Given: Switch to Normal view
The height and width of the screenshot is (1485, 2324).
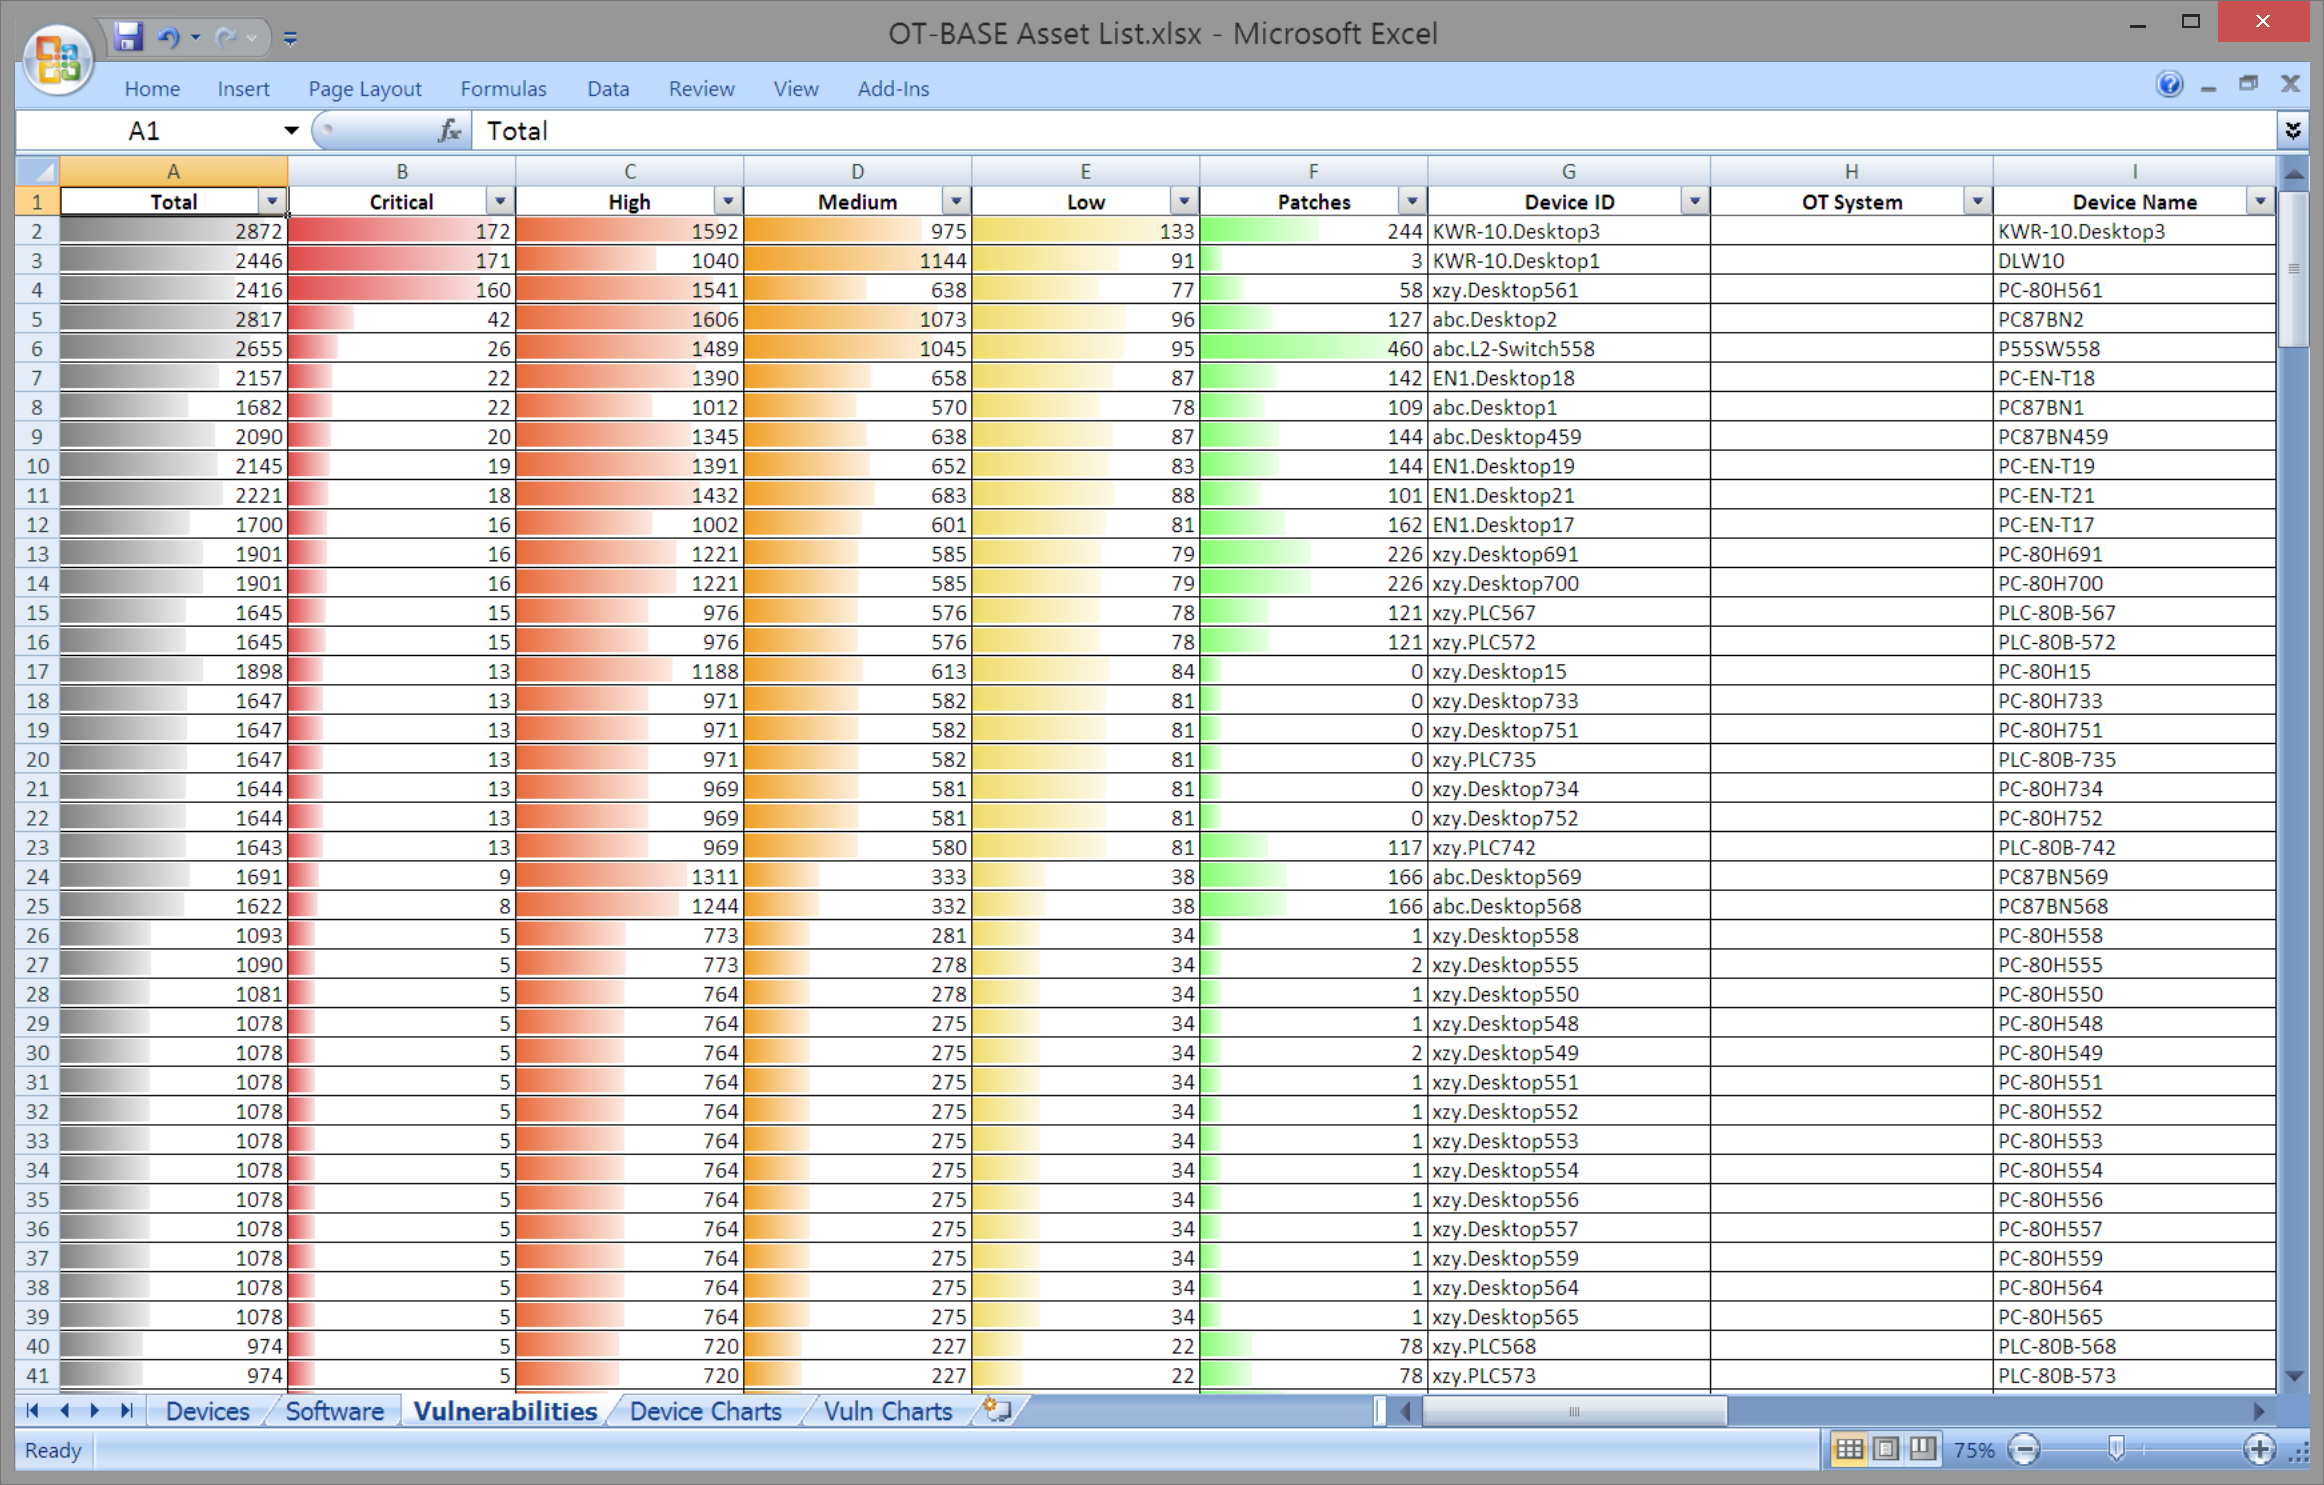Looking at the screenshot, I should (x=1849, y=1449).
